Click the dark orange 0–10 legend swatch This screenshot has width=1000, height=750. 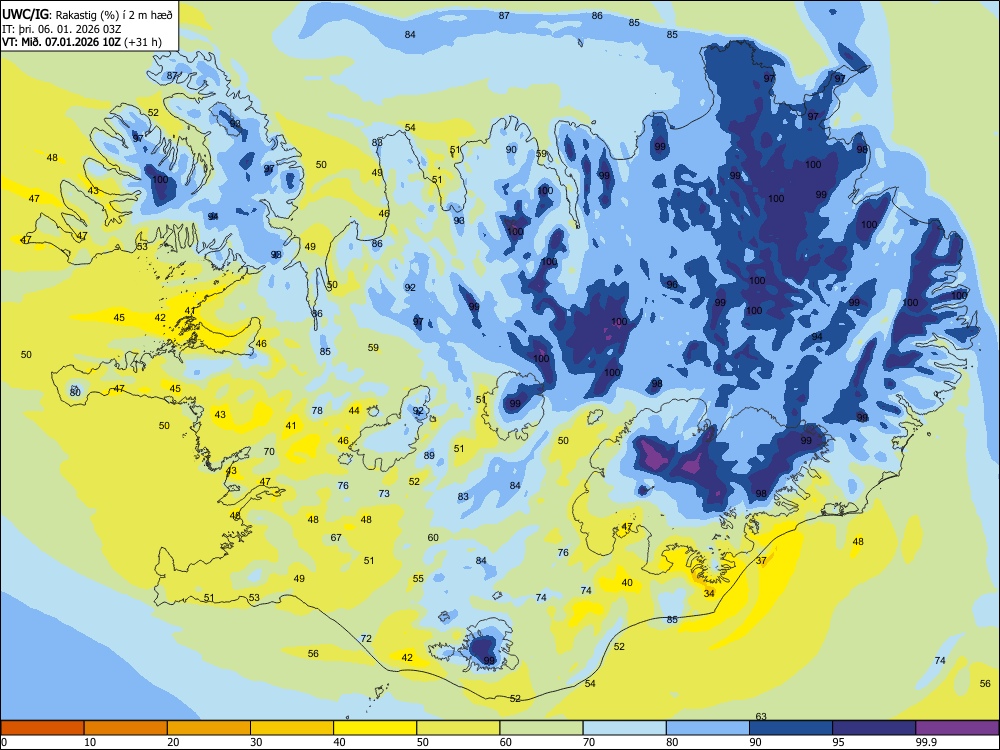point(42,728)
